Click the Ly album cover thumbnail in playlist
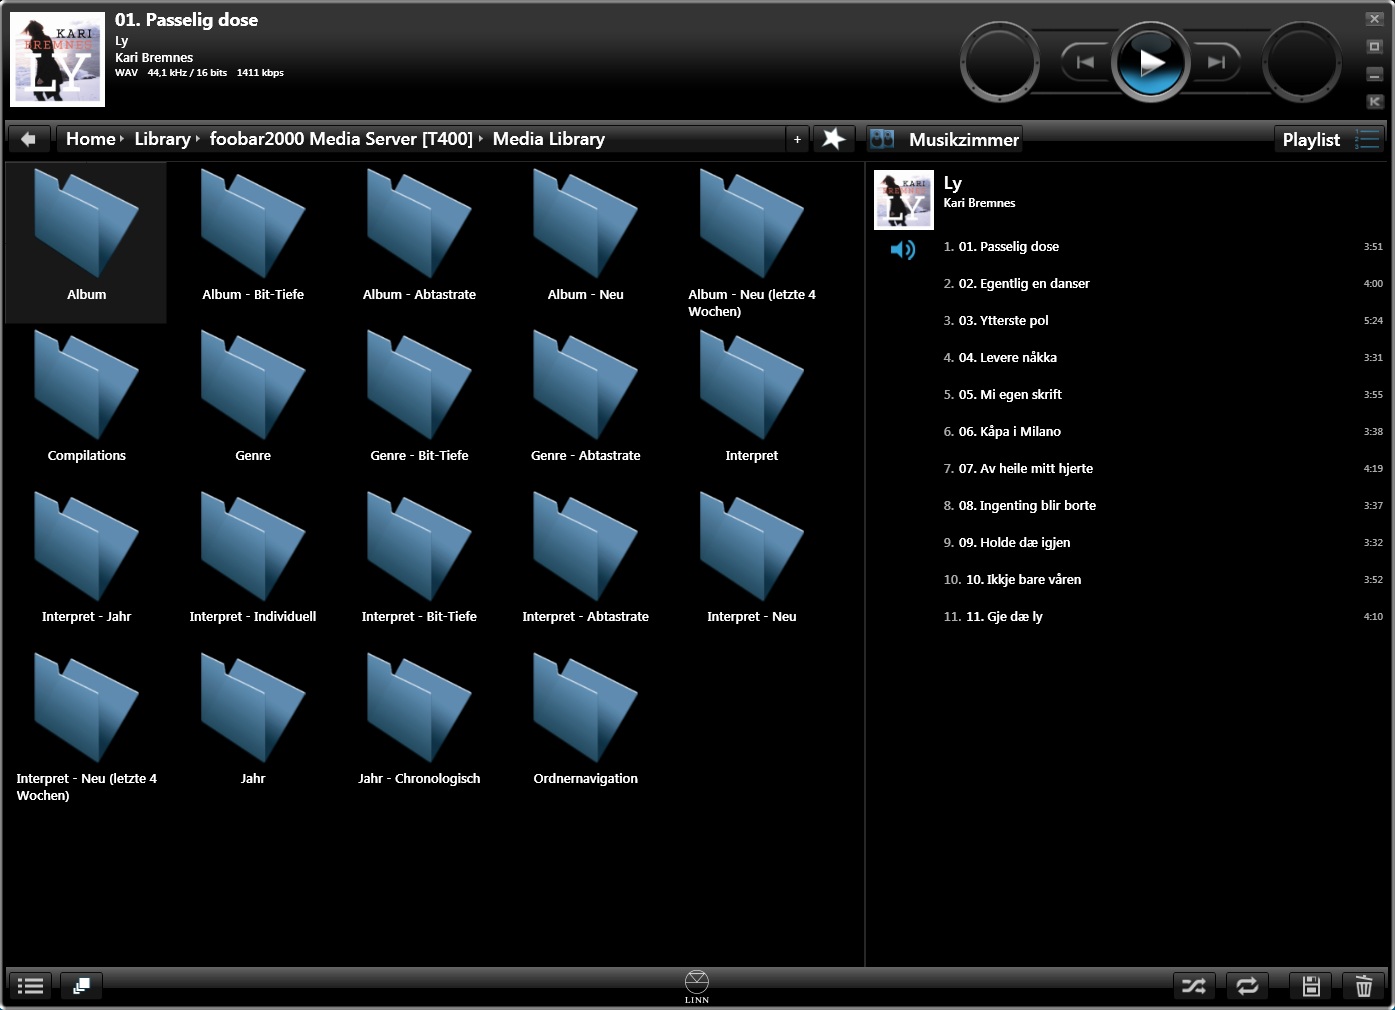The height and width of the screenshot is (1010, 1395). click(903, 199)
